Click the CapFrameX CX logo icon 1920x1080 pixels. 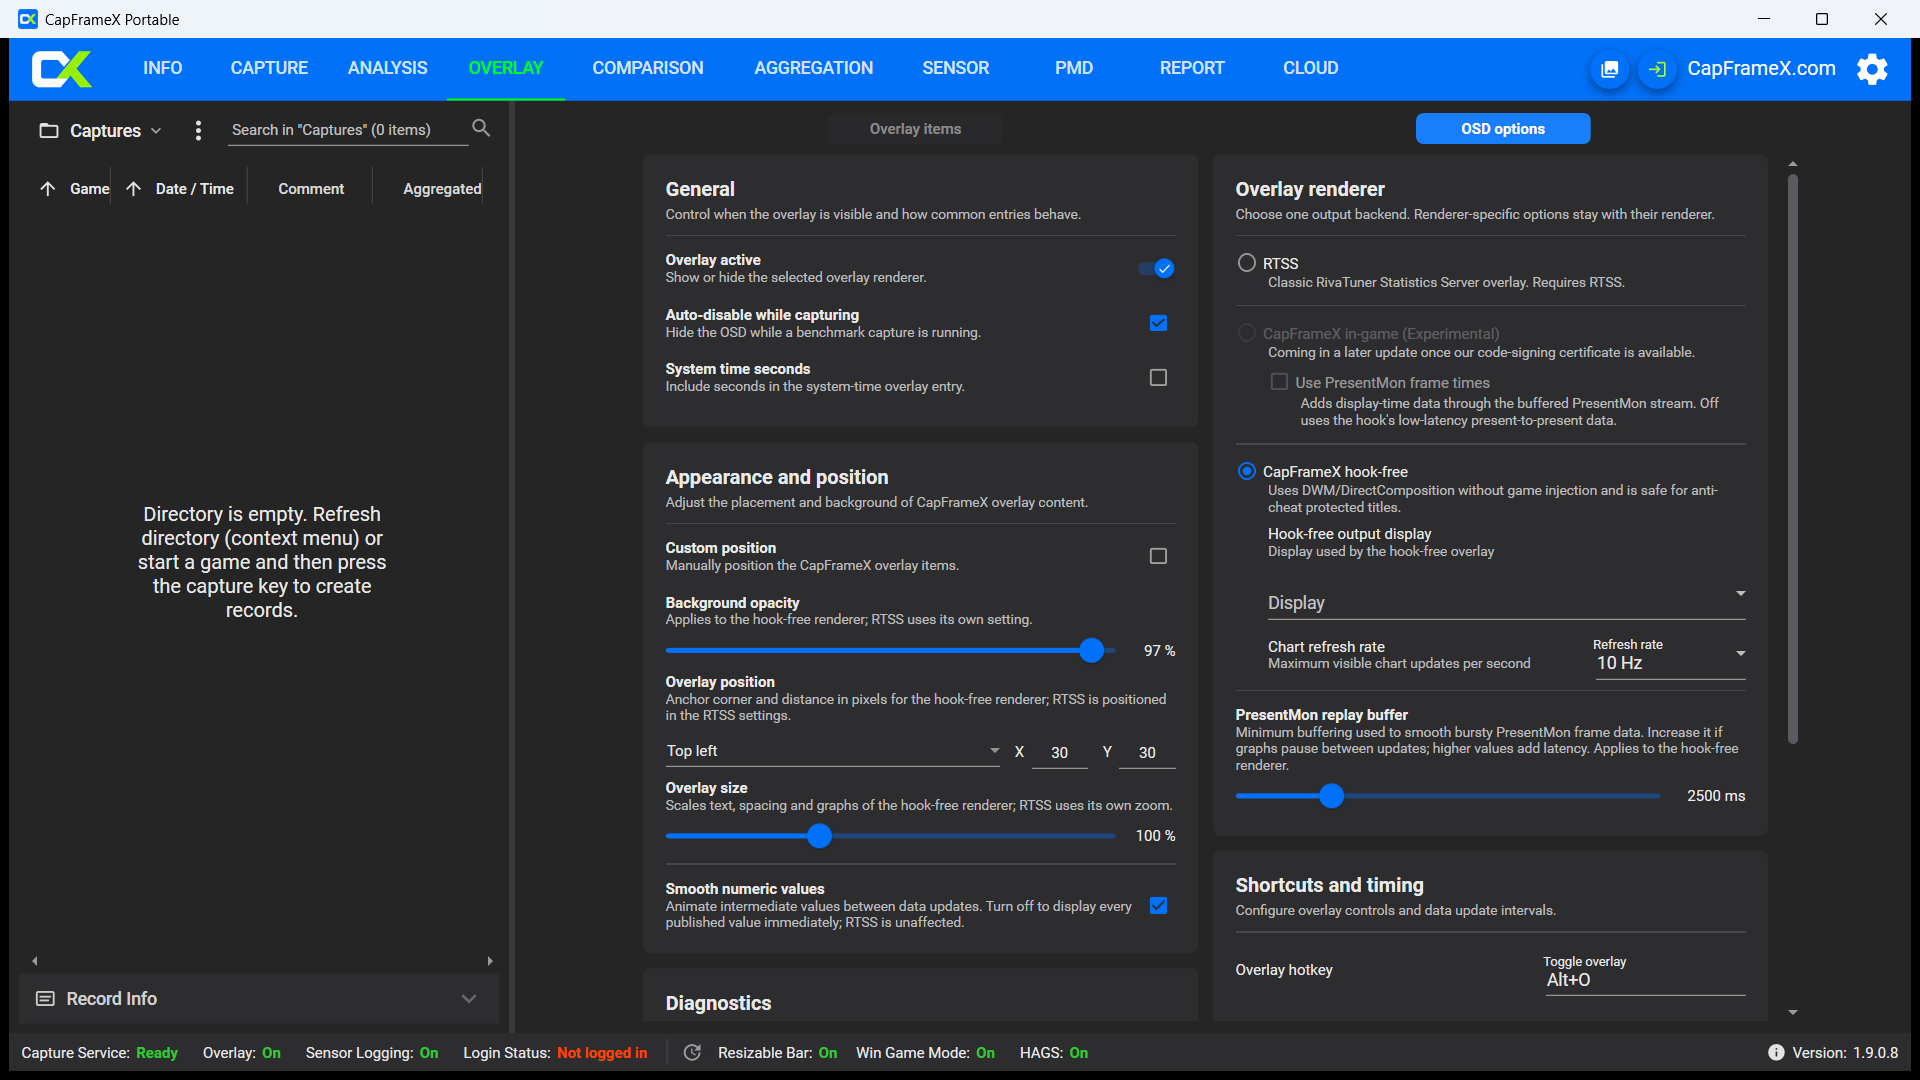pyautogui.click(x=62, y=69)
